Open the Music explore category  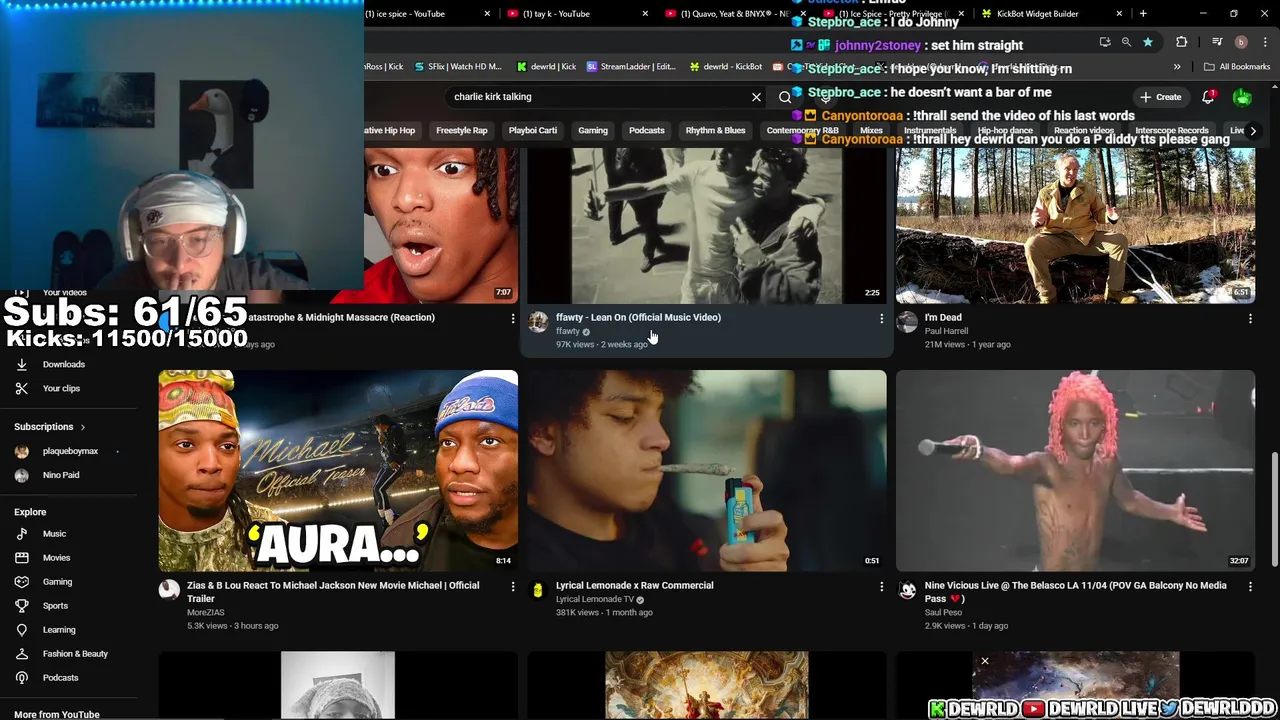click(54, 534)
